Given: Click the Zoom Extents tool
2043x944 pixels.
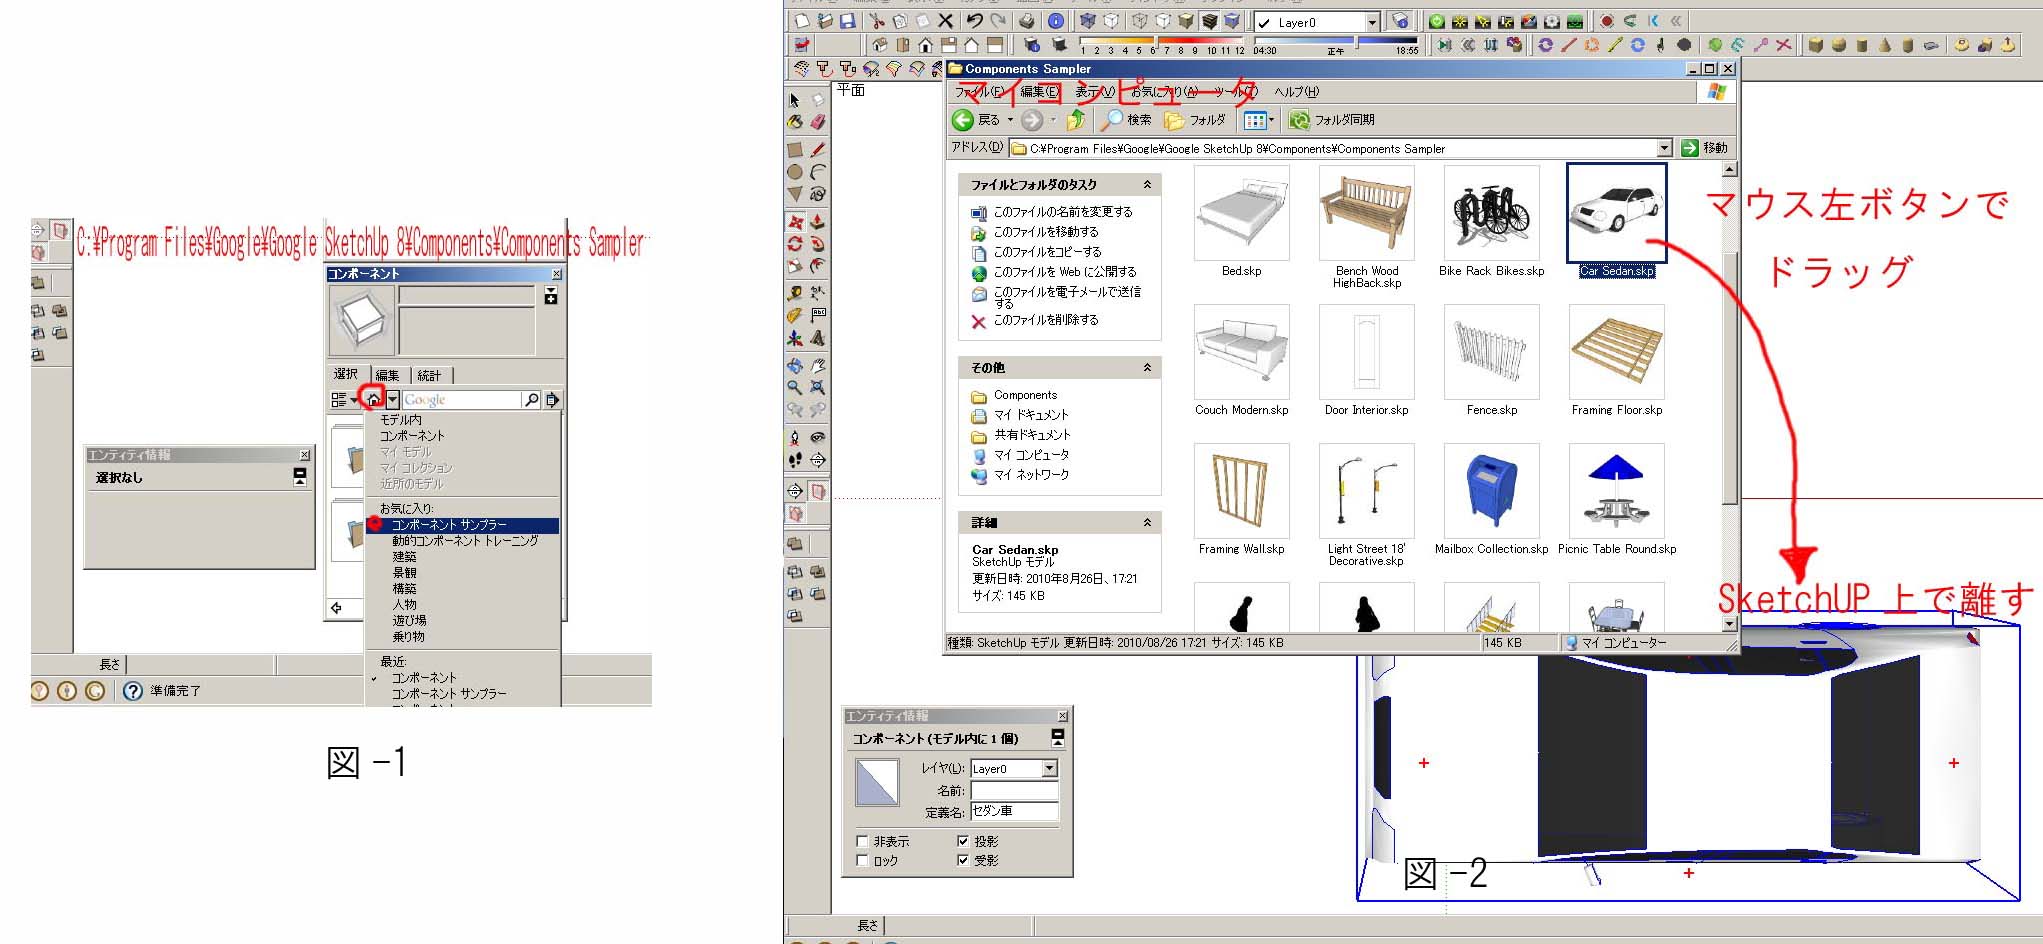Looking at the screenshot, I should pos(818,387).
